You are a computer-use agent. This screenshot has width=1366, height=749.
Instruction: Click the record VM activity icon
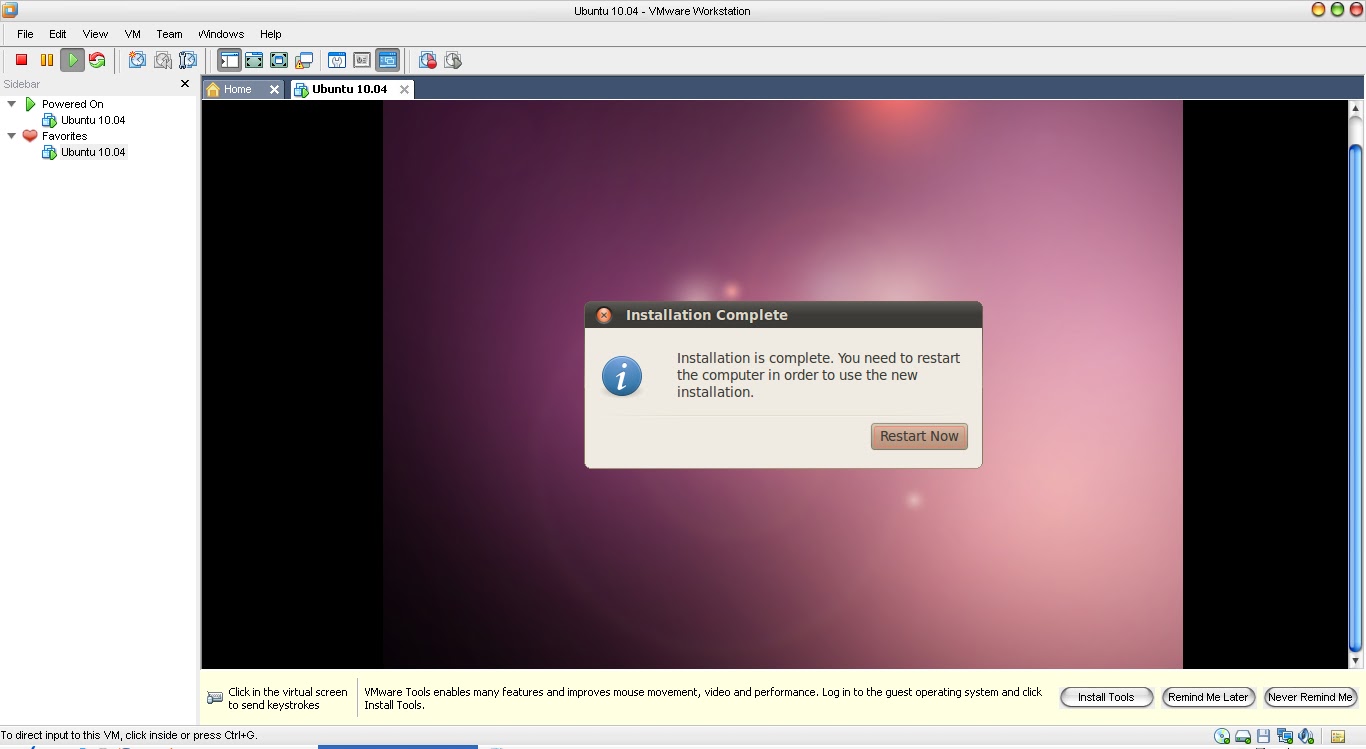click(x=428, y=60)
